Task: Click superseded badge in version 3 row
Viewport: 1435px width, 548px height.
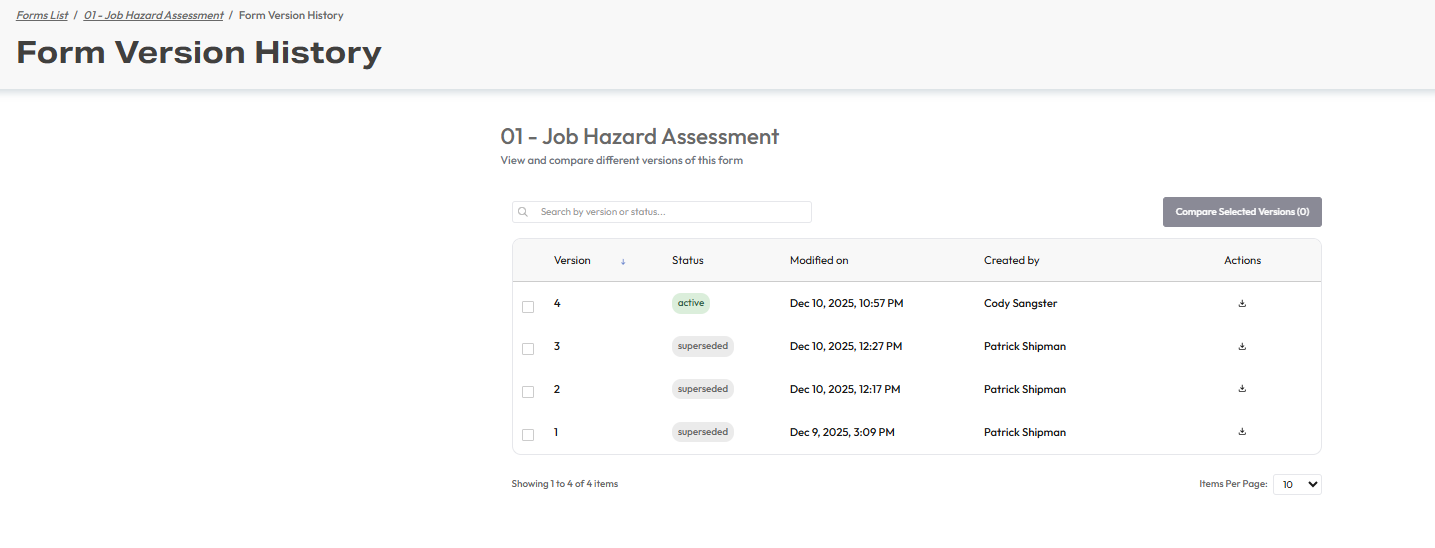Action: coord(703,346)
